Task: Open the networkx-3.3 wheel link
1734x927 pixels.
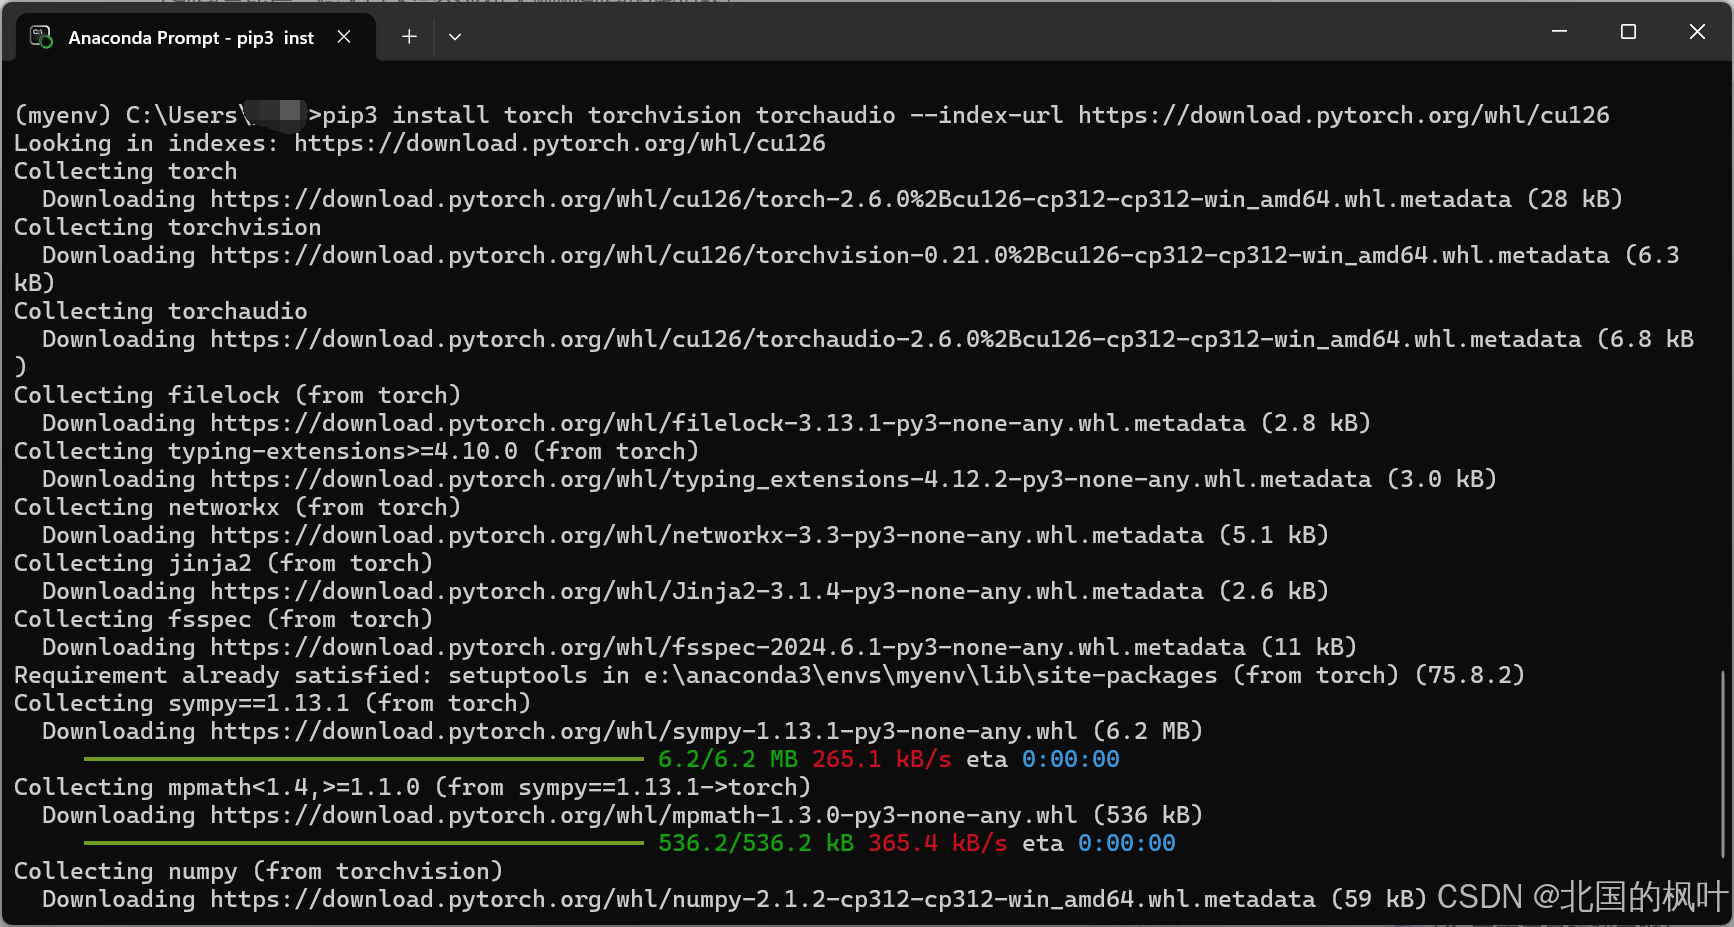Action: (x=700, y=535)
